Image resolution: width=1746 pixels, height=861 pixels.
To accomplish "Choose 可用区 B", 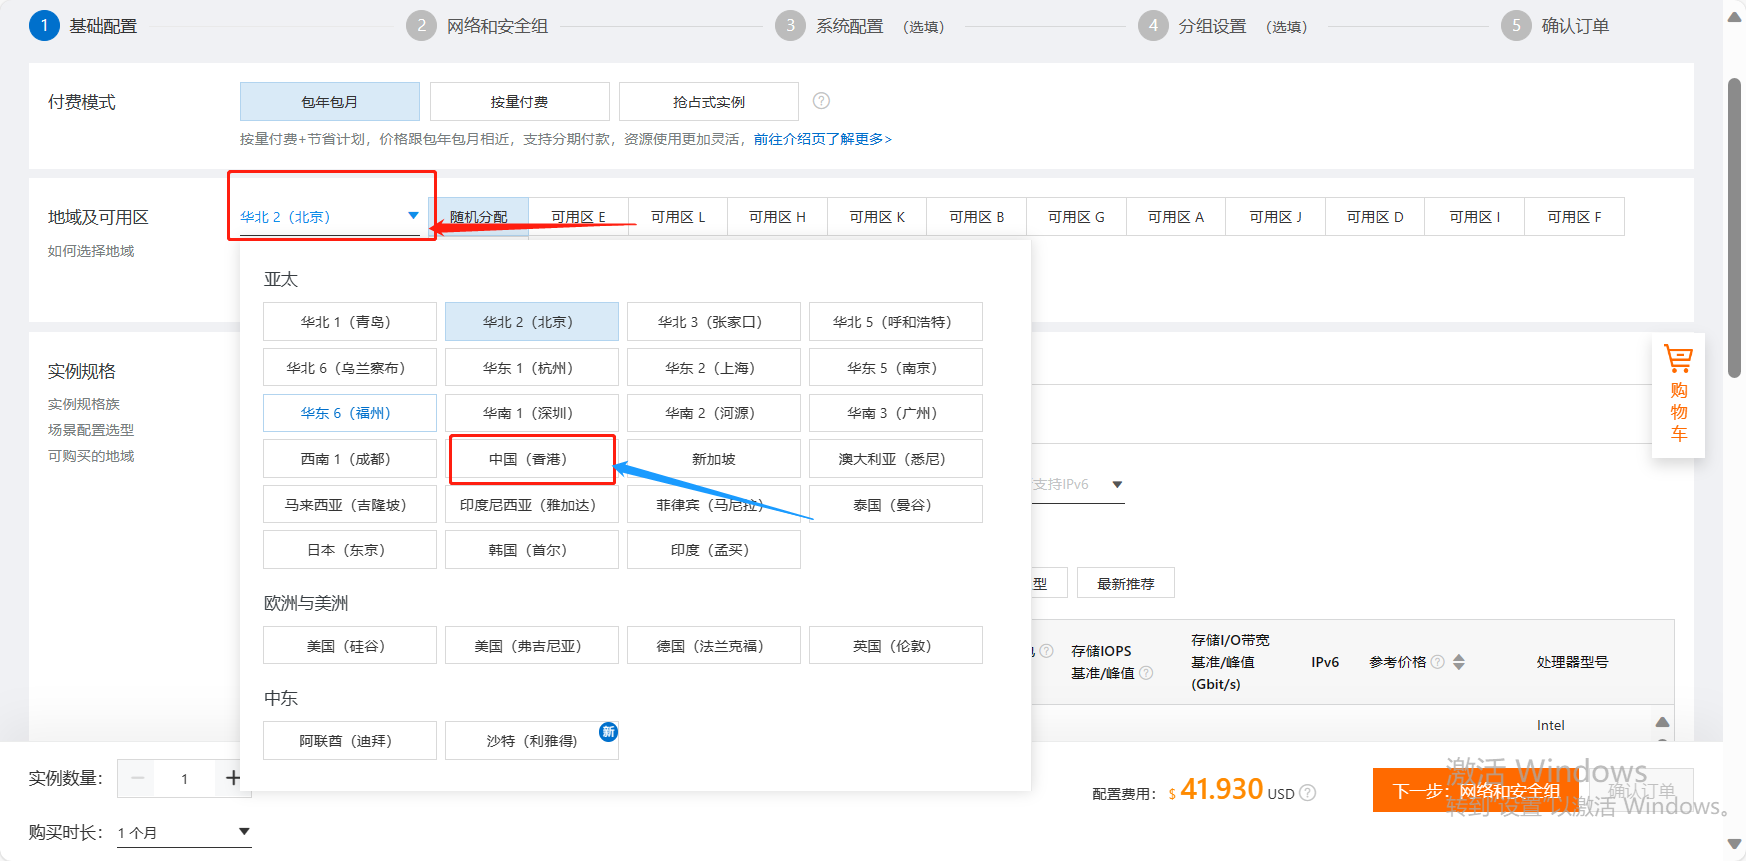I will pos(976,217).
